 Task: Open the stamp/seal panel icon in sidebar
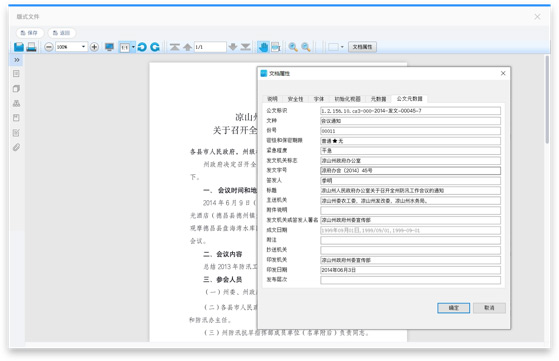point(16,103)
